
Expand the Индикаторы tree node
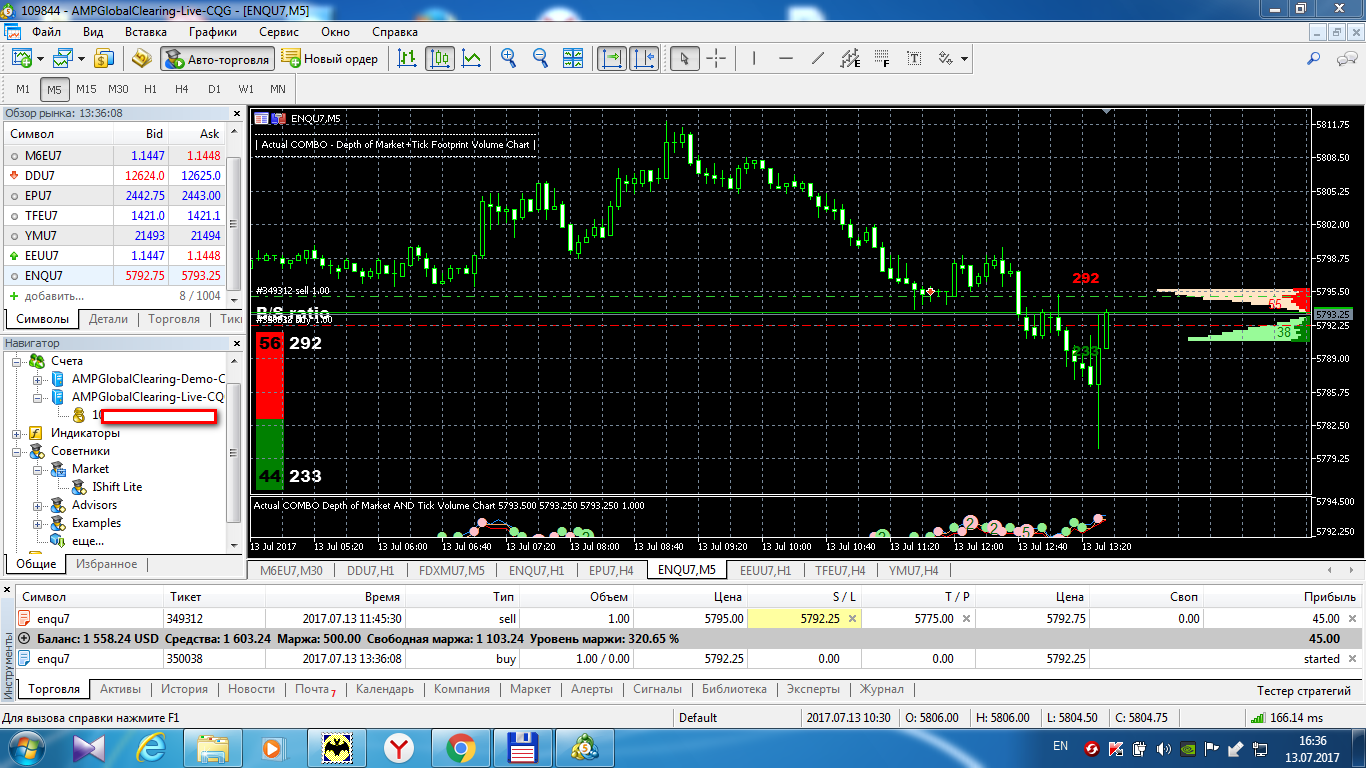click(x=16, y=433)
